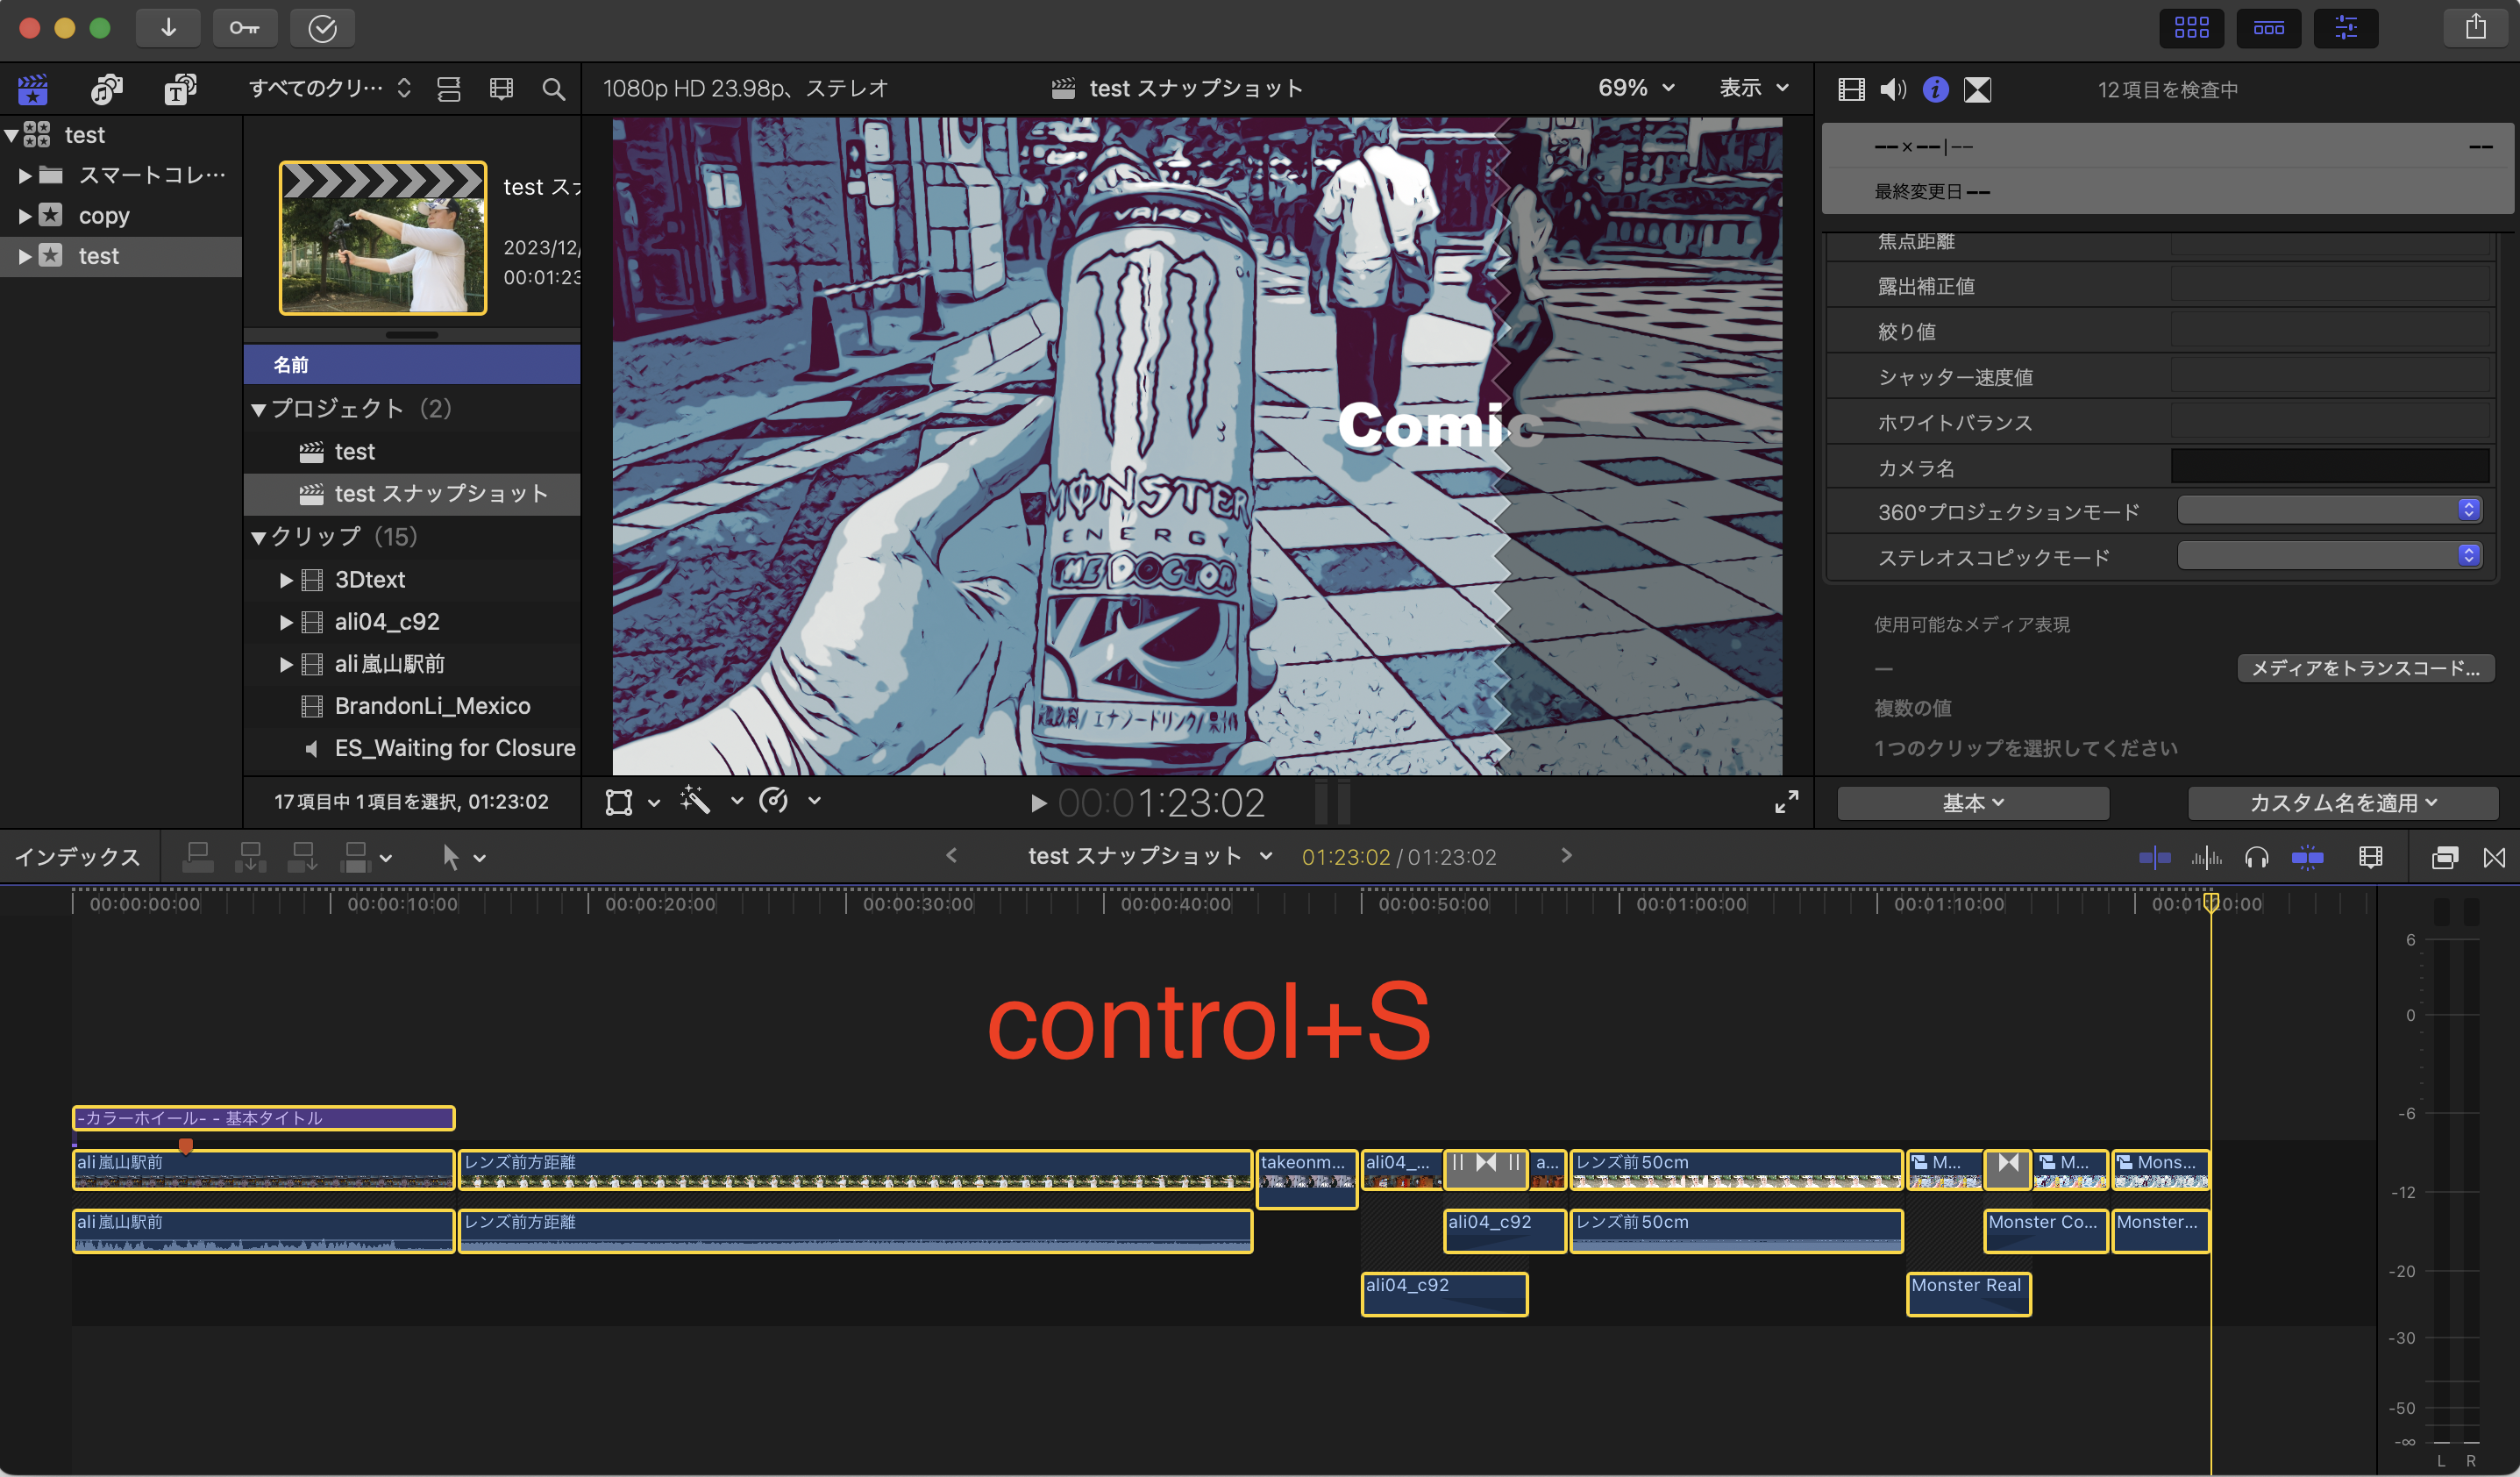The height and width of the screenshot is (1477, 2520).
Task: Click the Share export icon
Action: click(x=2475, y=28)
